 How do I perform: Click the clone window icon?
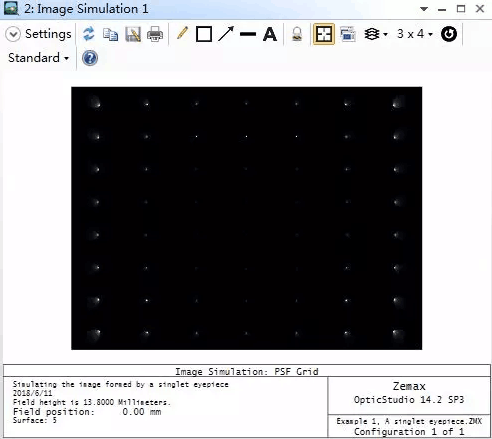tap(348, 34)
